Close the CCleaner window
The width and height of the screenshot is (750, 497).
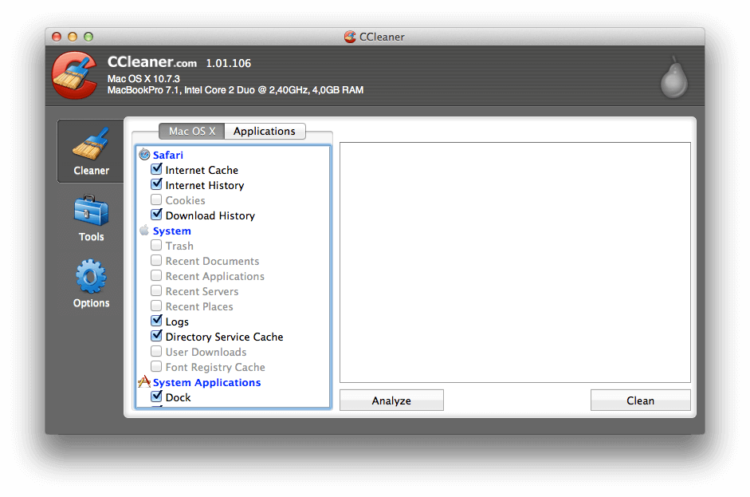[56, 37]
